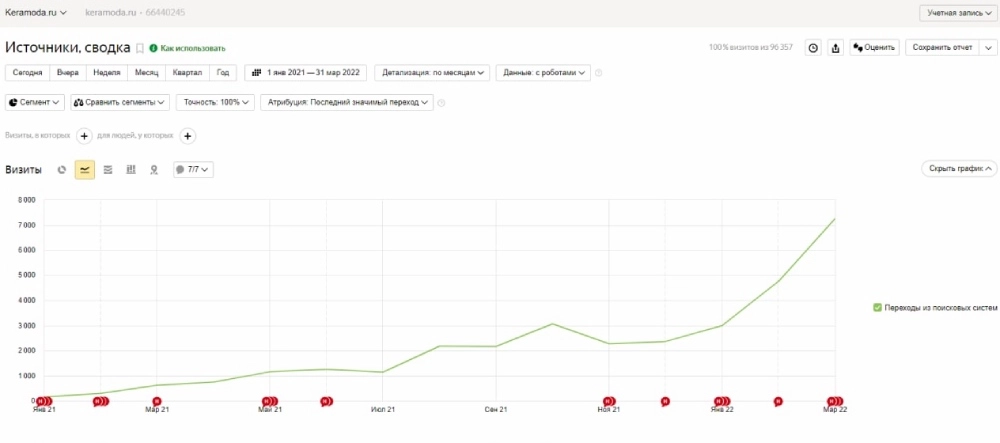
Task: Expand the arrow next to Сохранить отчет
Action: click(x=988, y=48)
